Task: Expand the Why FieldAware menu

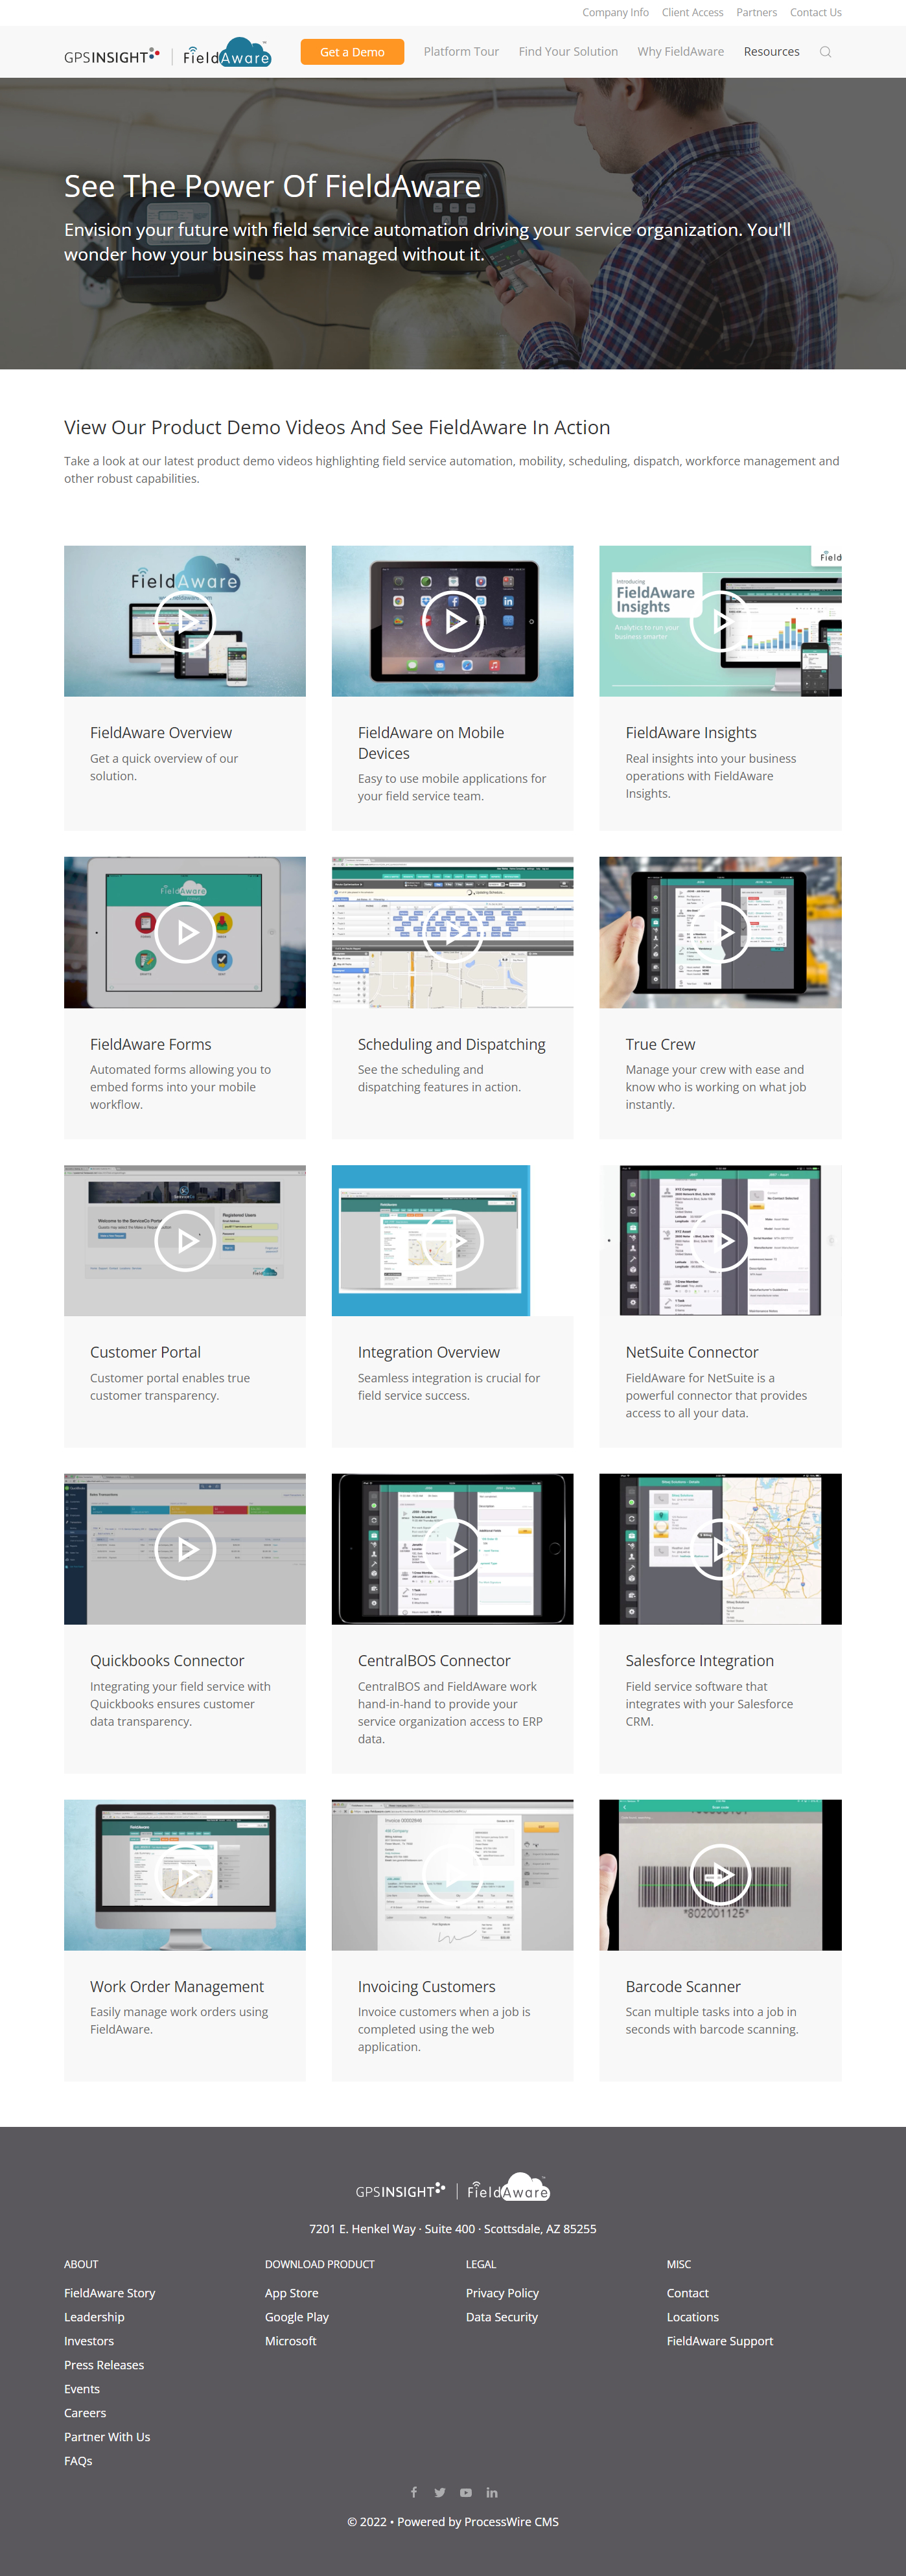Action: (x=680, y=52)
